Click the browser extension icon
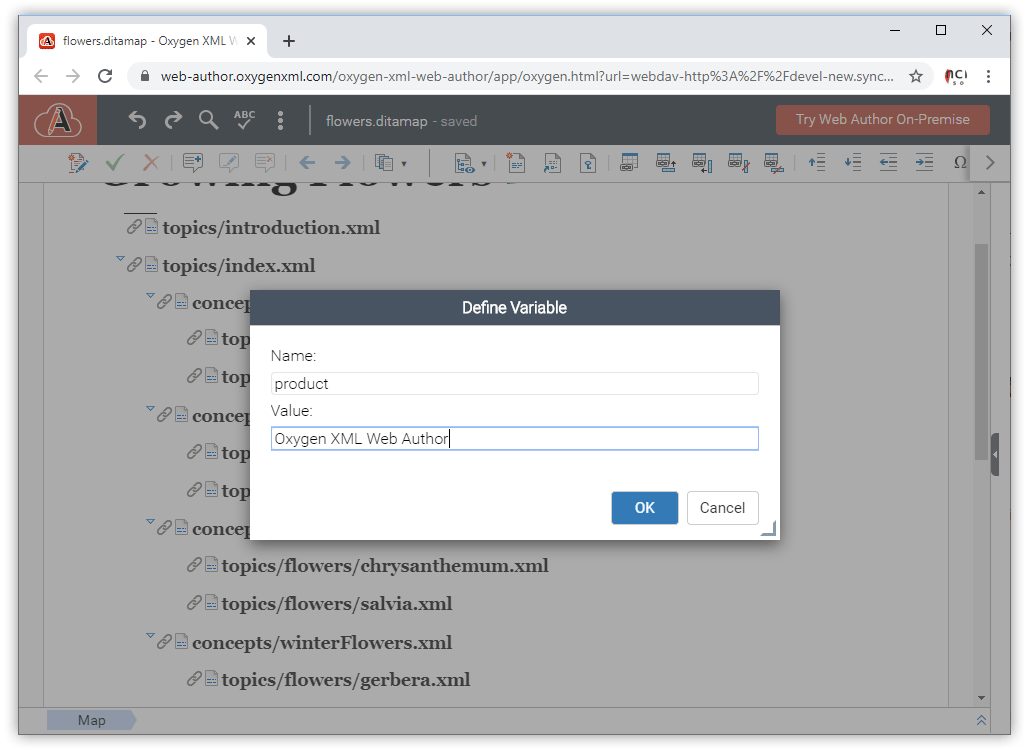The image size is (1030, 750). click(956, 76)
